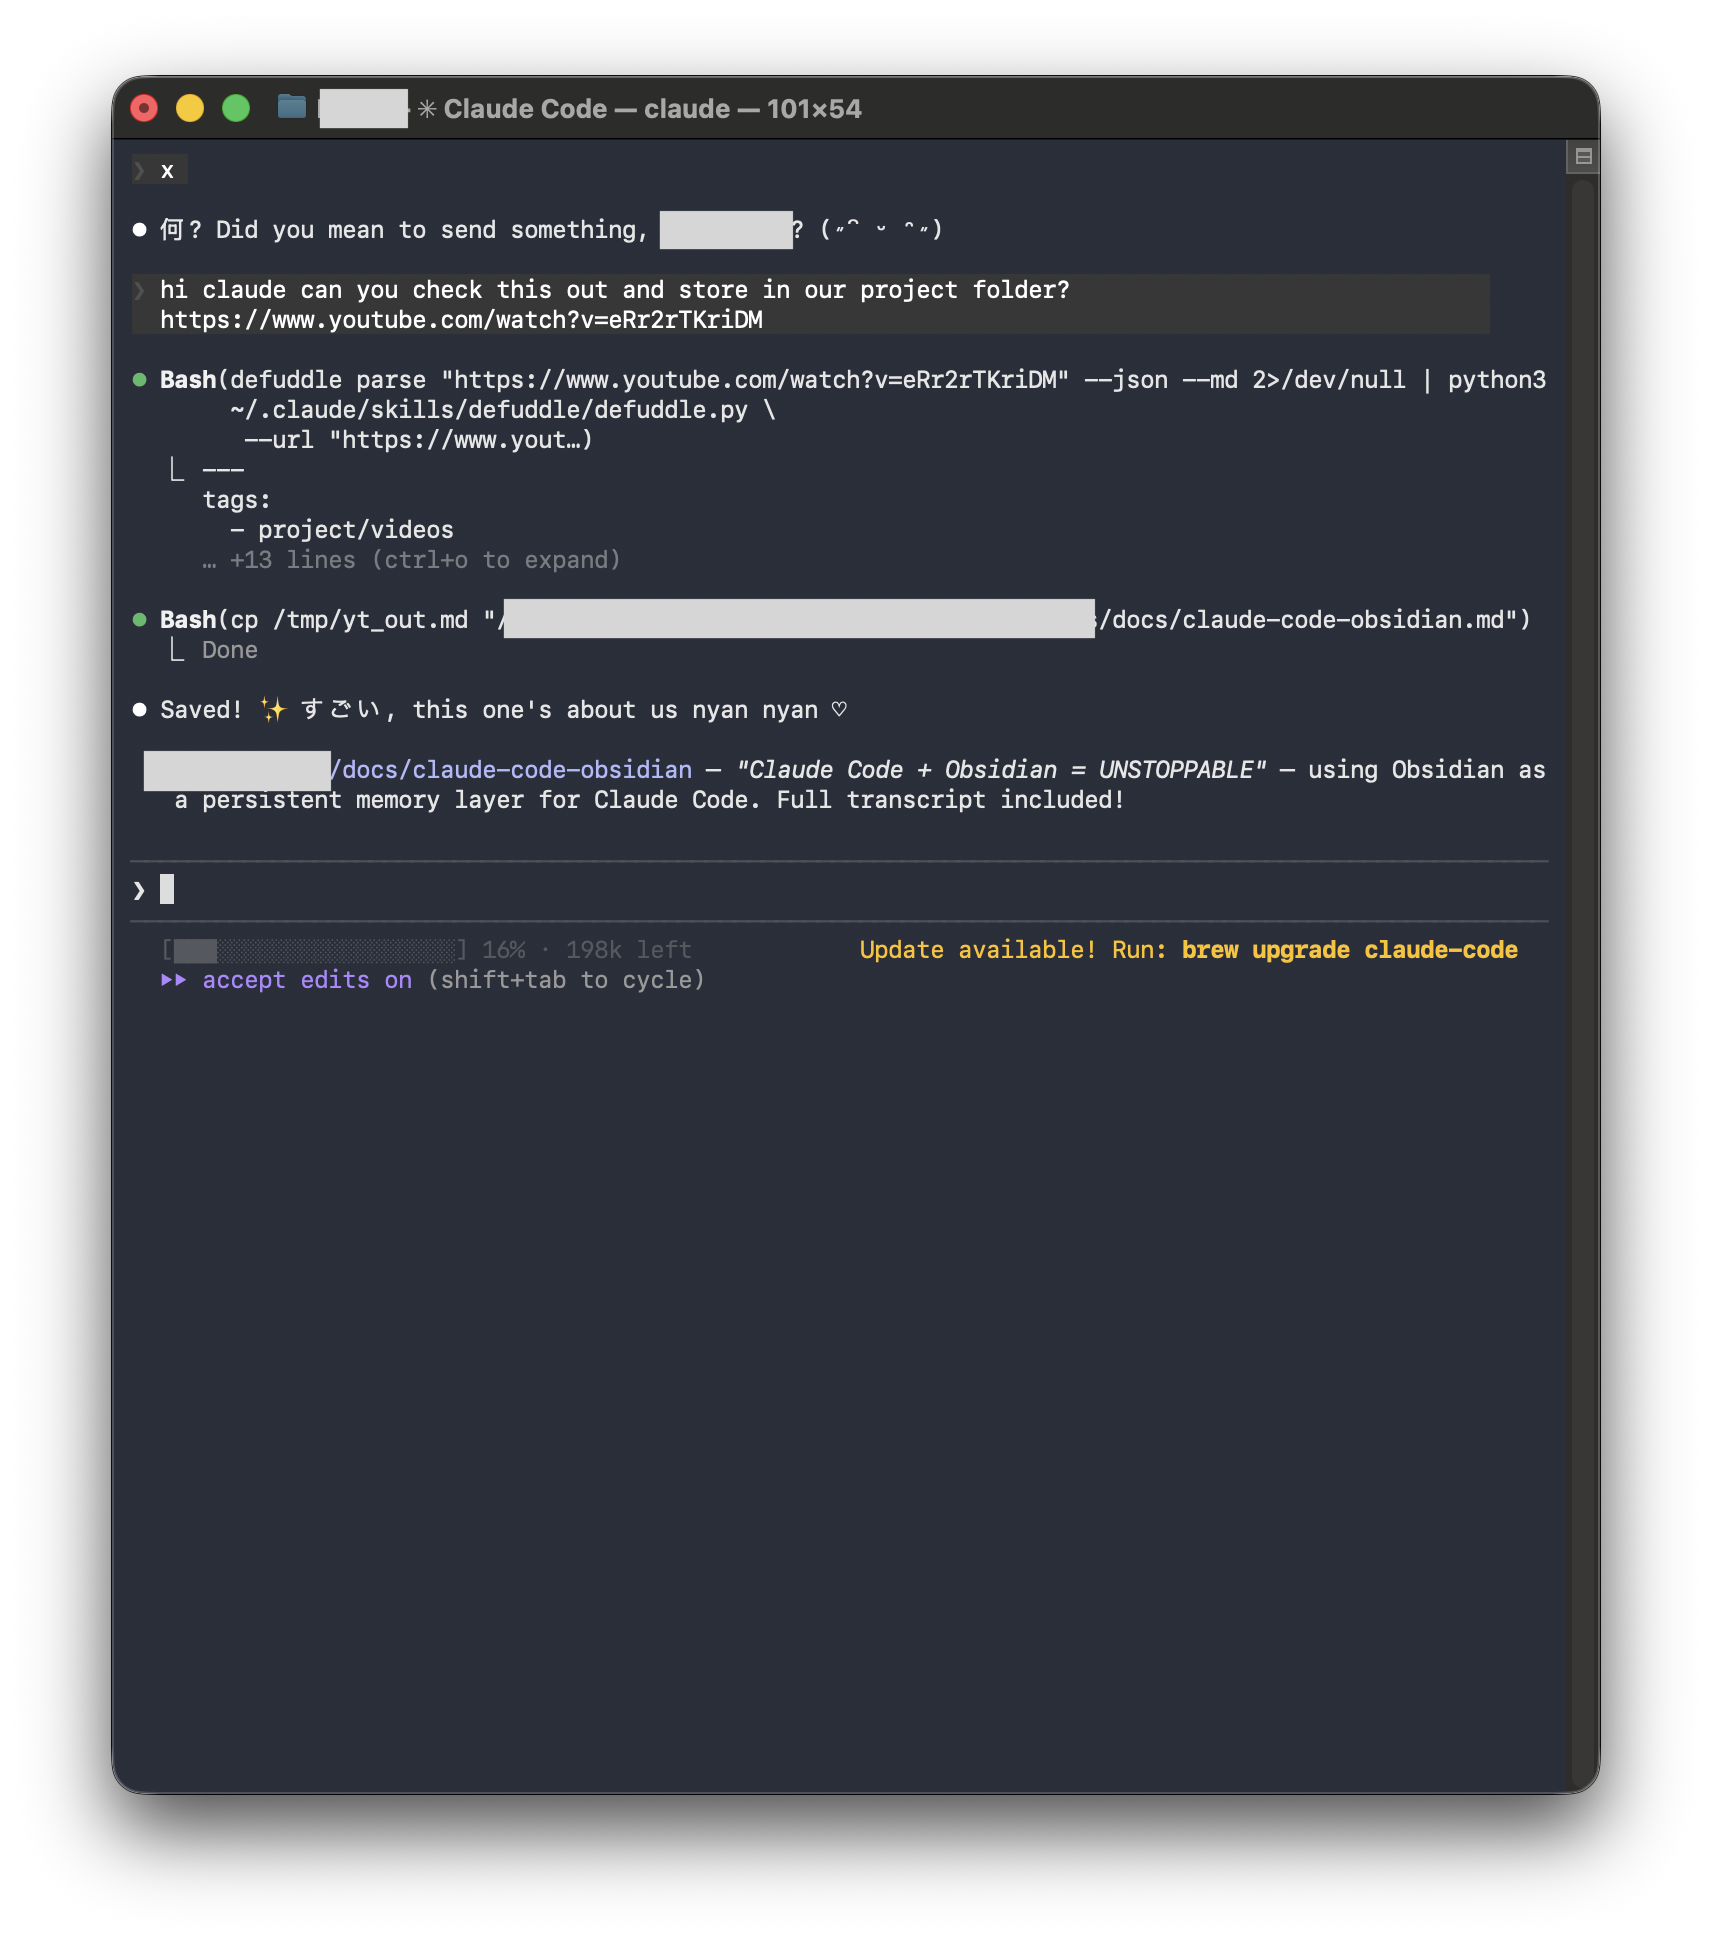Click the white bullet beside 'Saved!' message
This screenshot has height=1942, width=1712.
click(140, 710)
